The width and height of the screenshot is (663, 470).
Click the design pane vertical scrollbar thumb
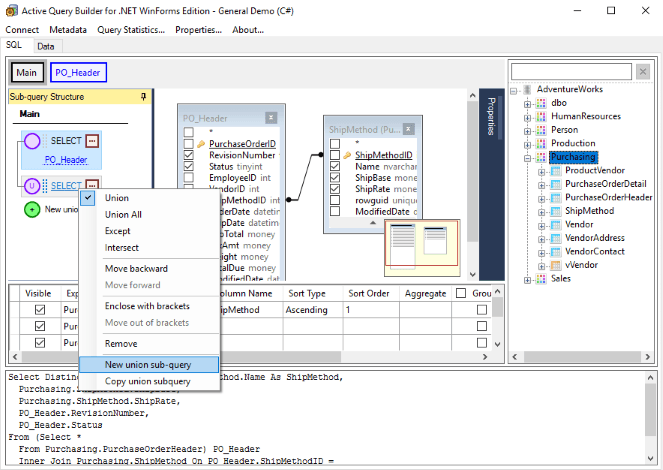[x=472, y=171]
